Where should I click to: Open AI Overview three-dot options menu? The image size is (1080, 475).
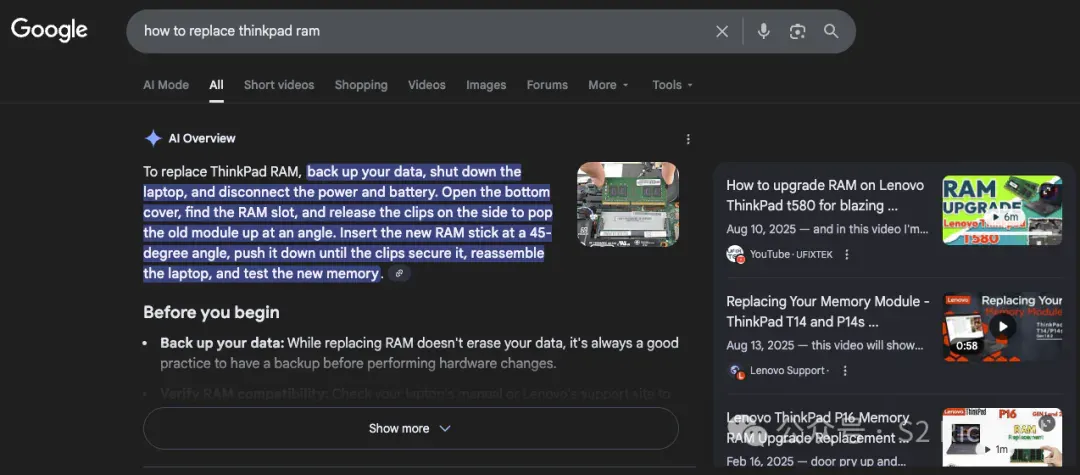pos(687,139)
